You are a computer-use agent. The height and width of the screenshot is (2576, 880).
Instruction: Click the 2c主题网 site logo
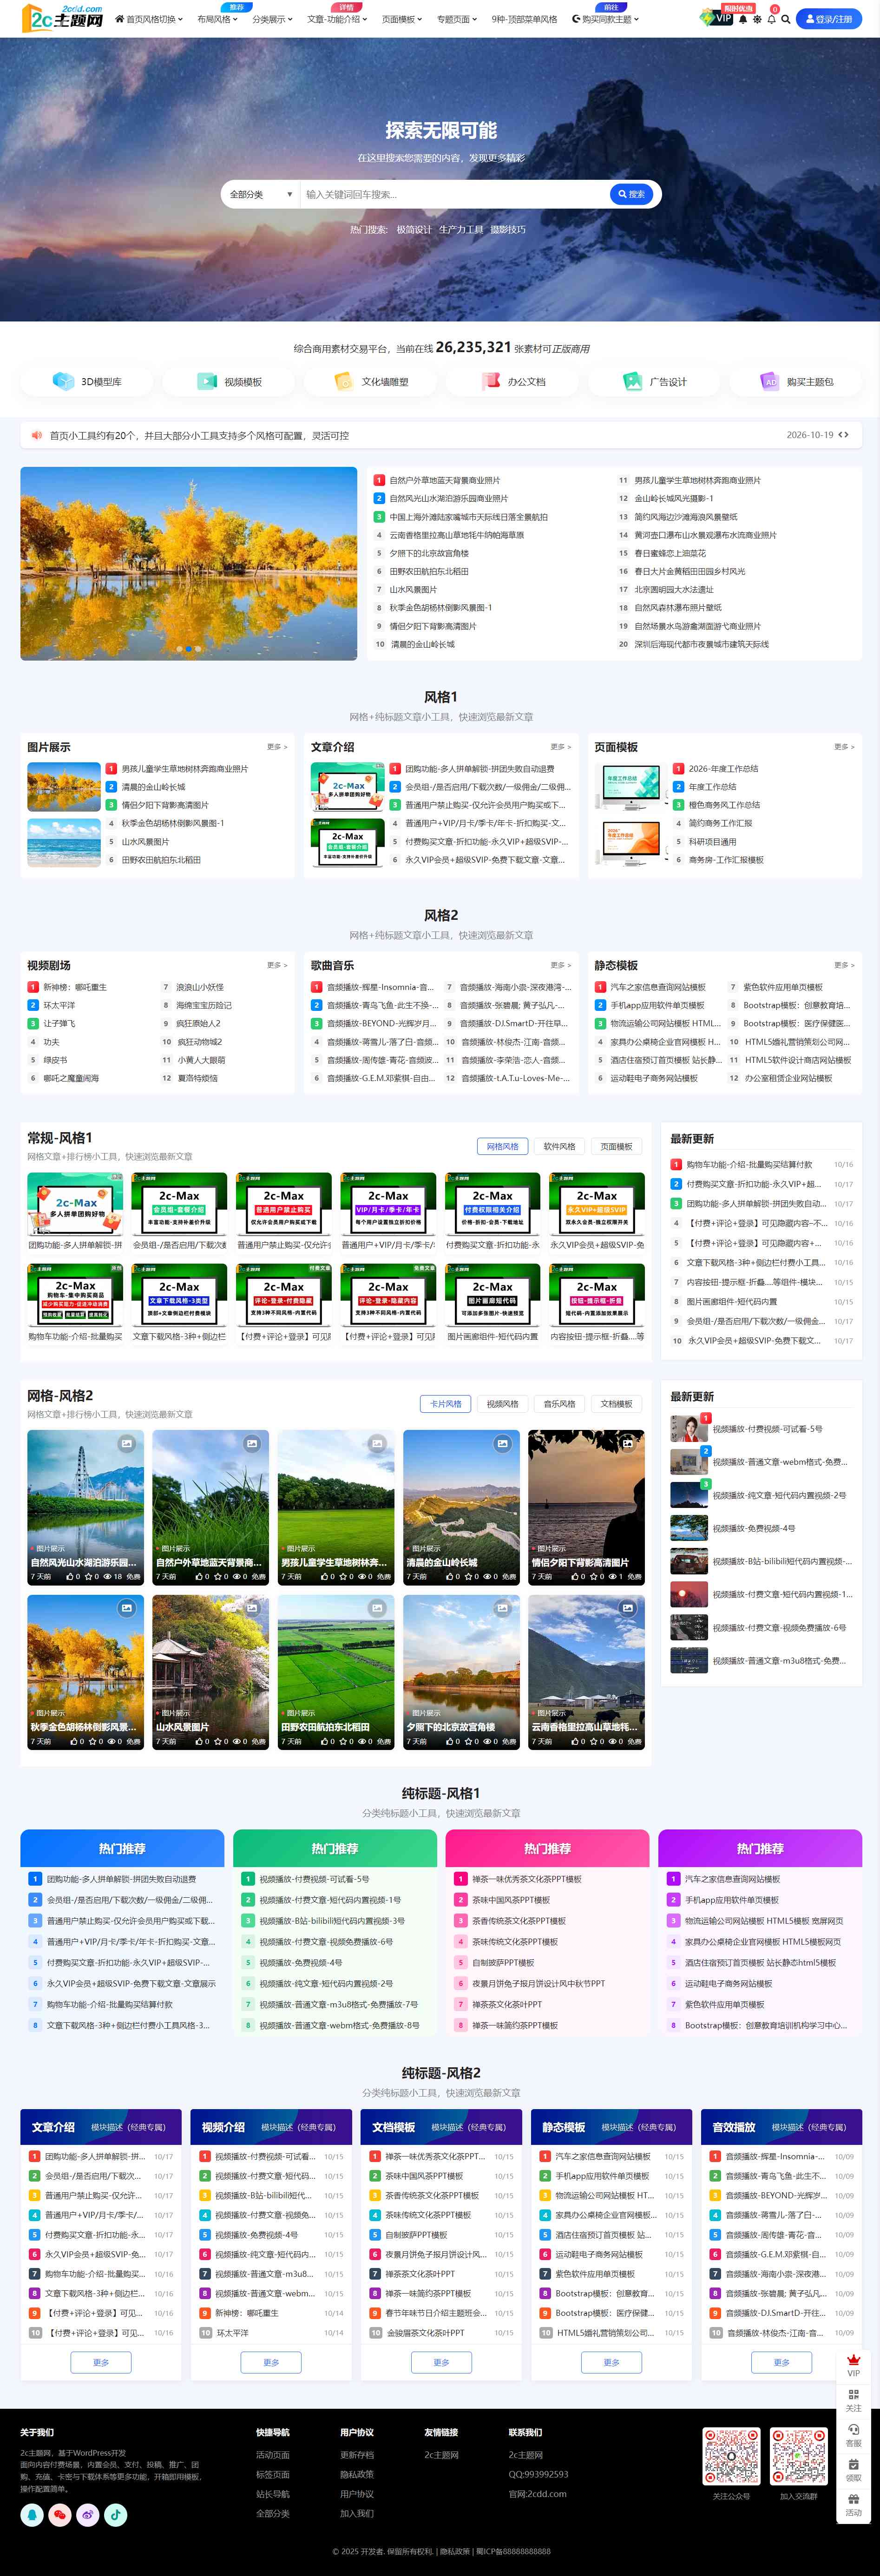tap(62, 18)
